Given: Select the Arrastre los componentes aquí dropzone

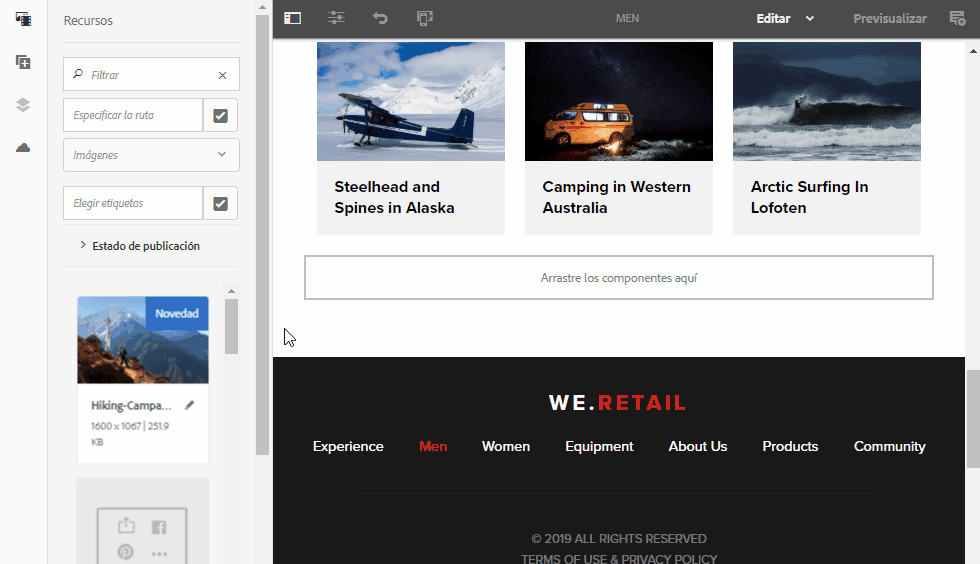Looking at the screenshot, I should 619,278.
